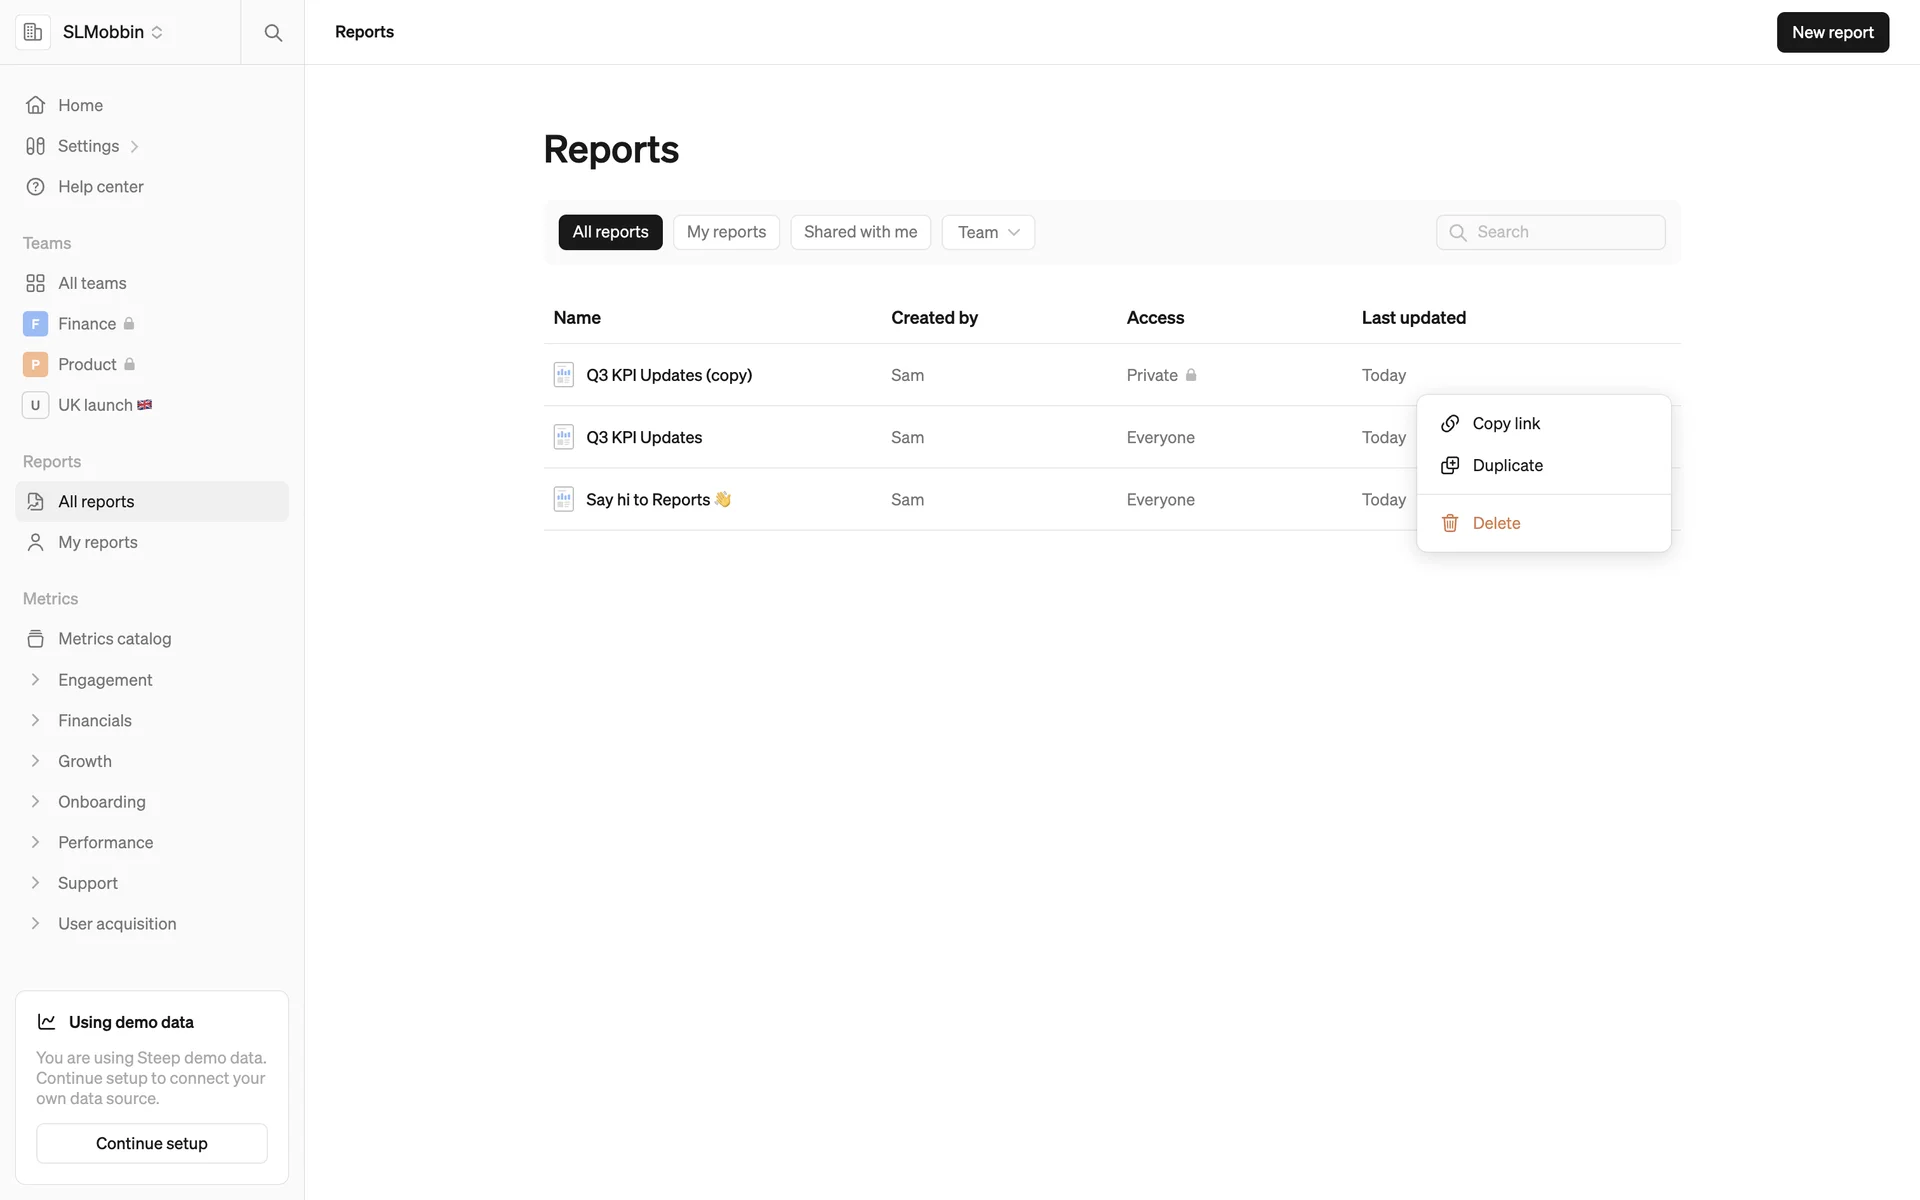Screen dimensions: 1920x1200
Task: Expand the Financials metrics group
Action: click(x=36, y=721)
